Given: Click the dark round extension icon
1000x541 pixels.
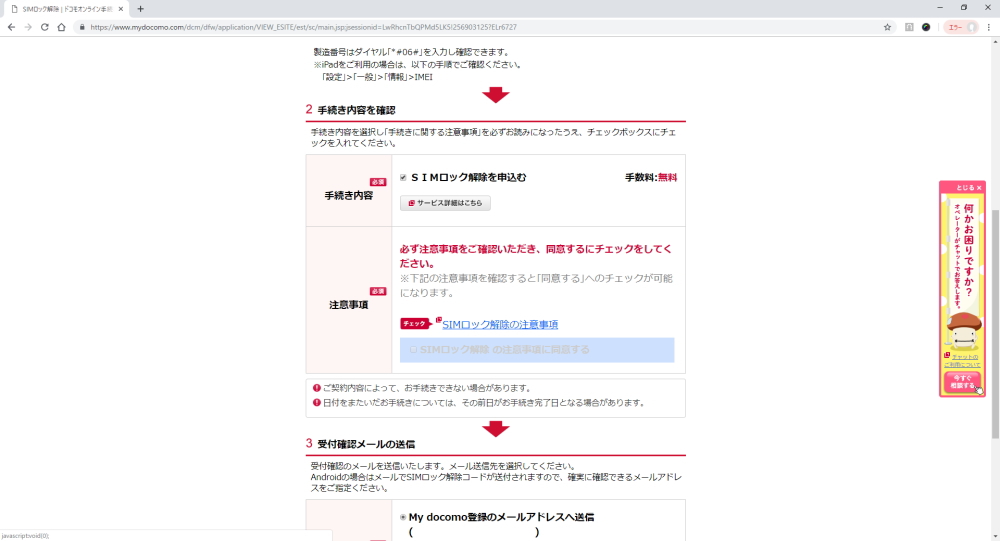Looking at the screenshot, I should [926, 27].
